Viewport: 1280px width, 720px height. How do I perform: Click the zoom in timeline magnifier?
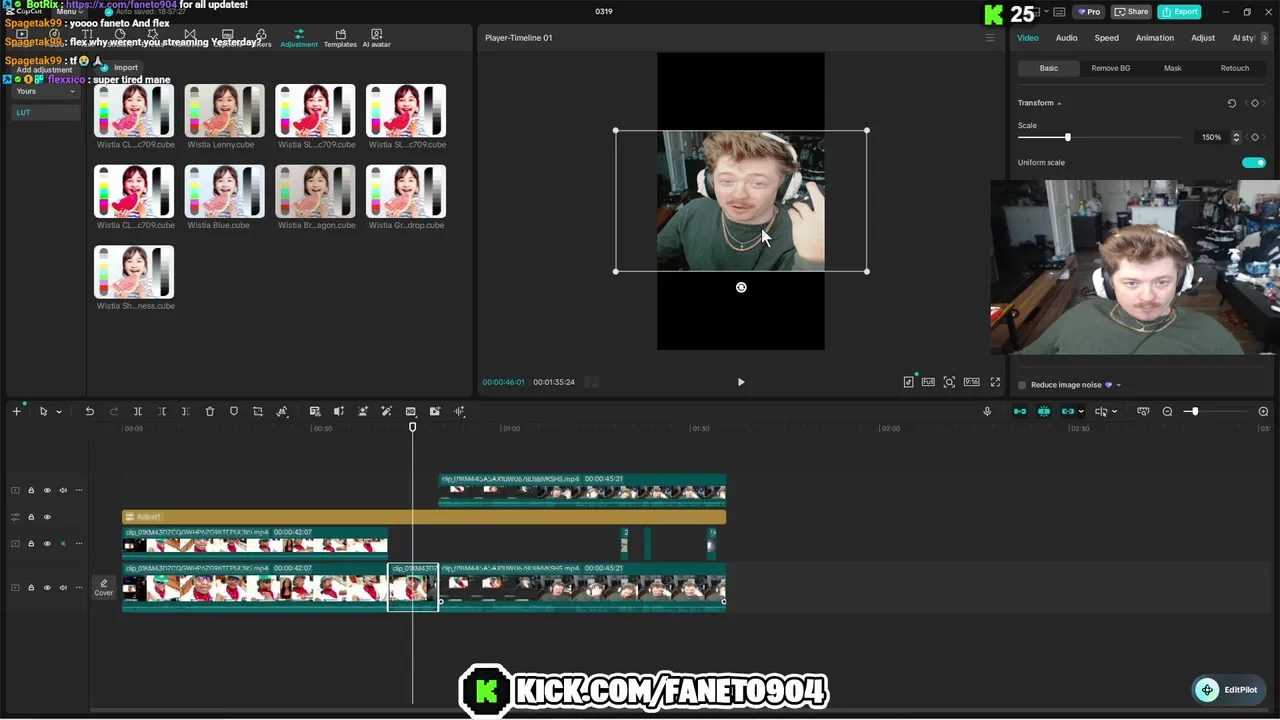[1263, 411]
